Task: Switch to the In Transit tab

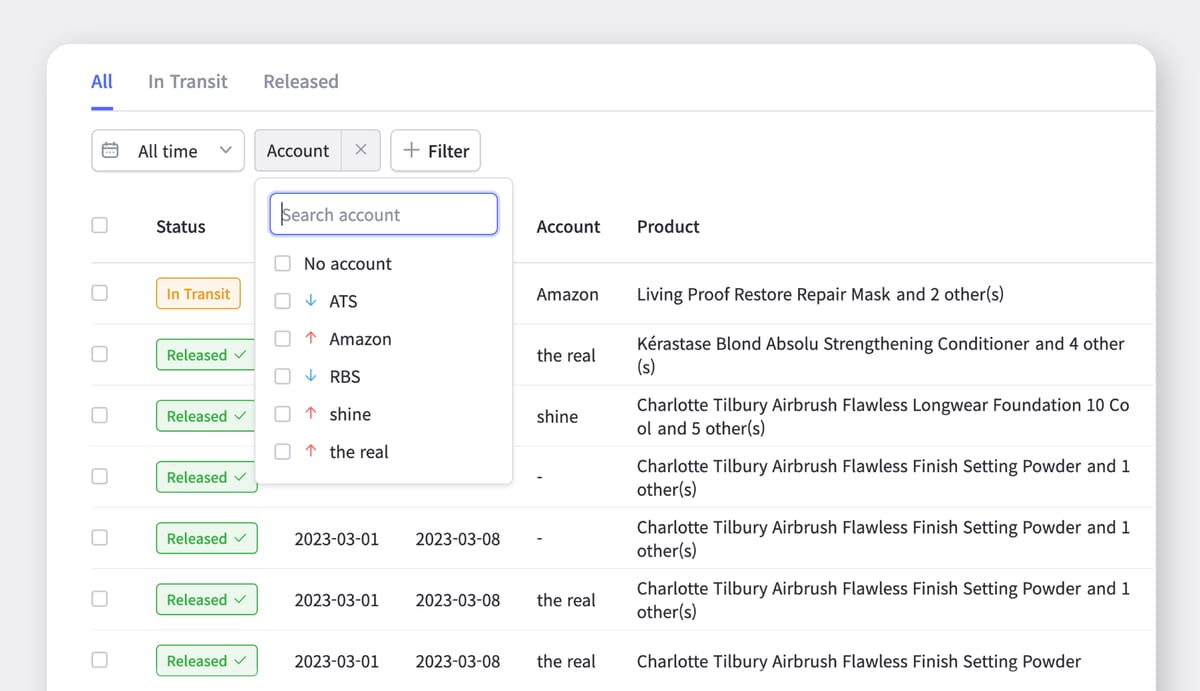Action: 188,82
